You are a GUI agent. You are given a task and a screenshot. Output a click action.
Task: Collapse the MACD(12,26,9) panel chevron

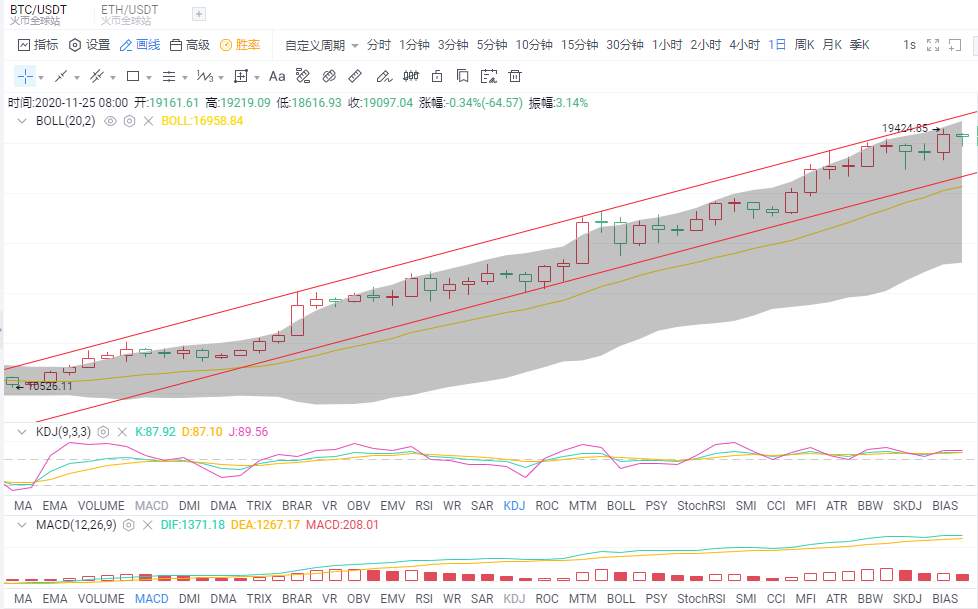22,525
